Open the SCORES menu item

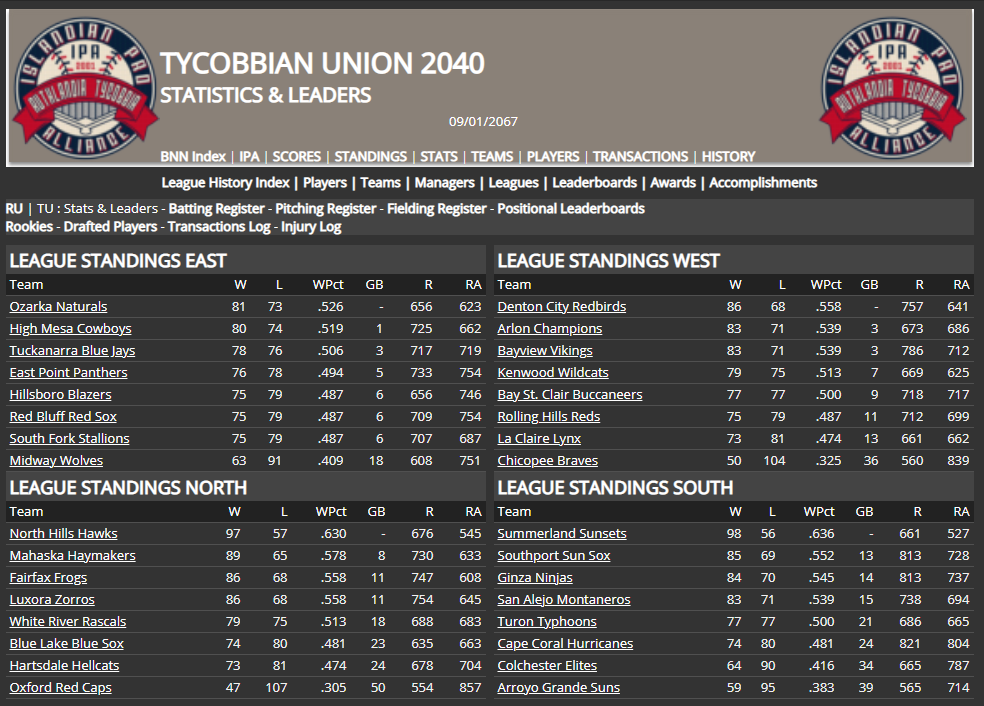[296, 156]
